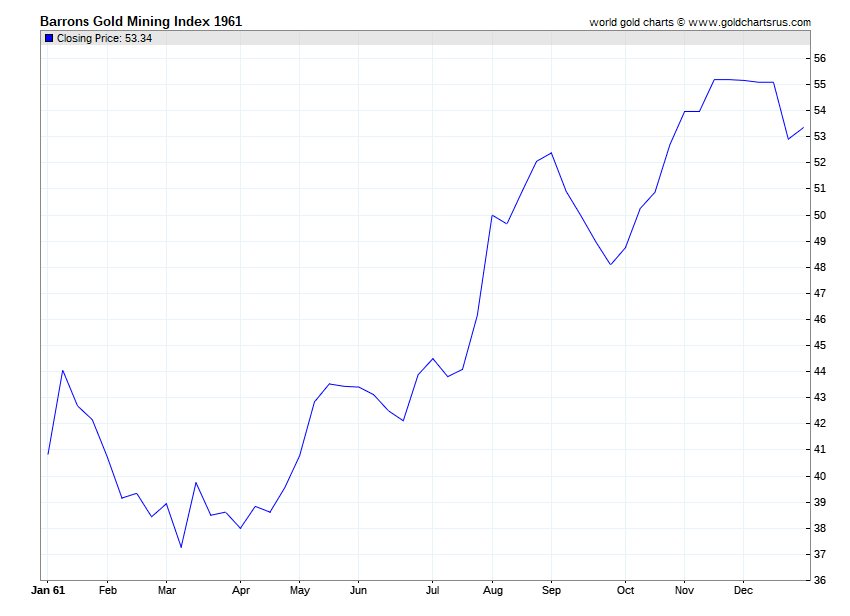Viewport: 850px width, 616px height.
Task: Click the '42' y-axis value
Action: click(820, 424)
